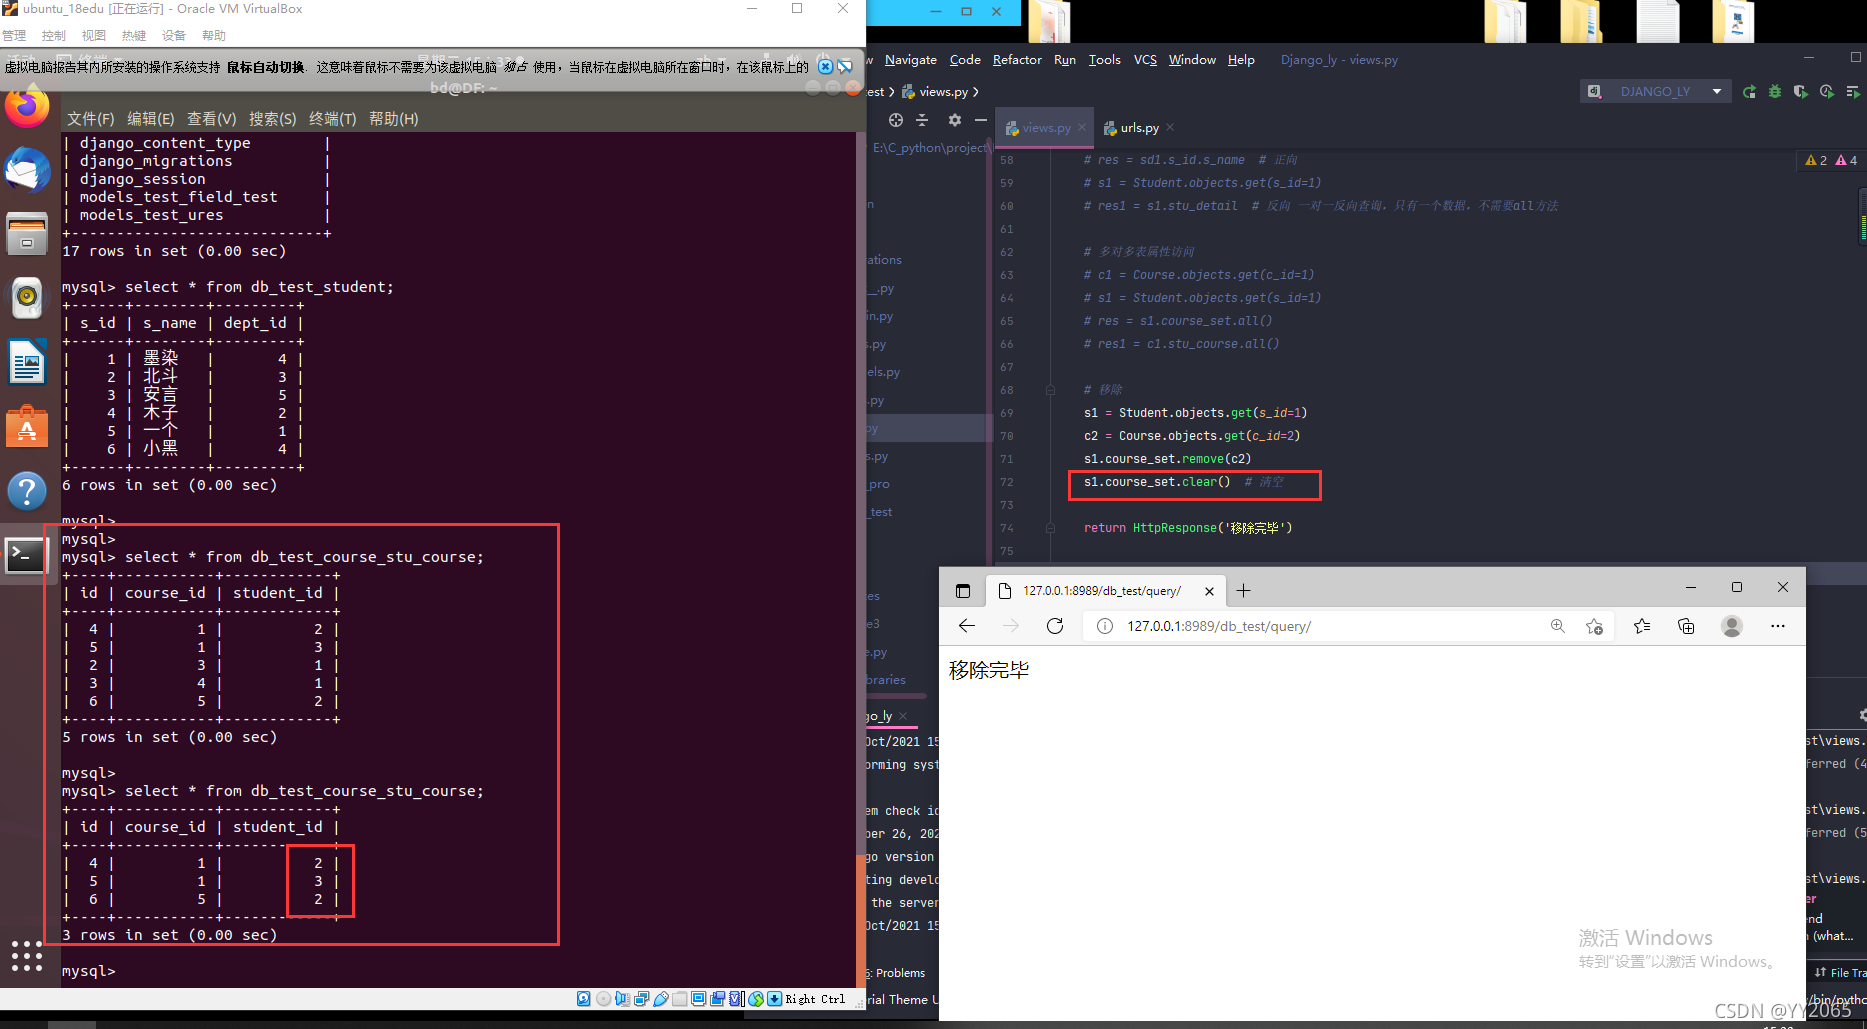This screenshot has width=1867, height=1029.
Task: Click the mysql> prompt at terminal bottom
Action: tap(89, 971)
